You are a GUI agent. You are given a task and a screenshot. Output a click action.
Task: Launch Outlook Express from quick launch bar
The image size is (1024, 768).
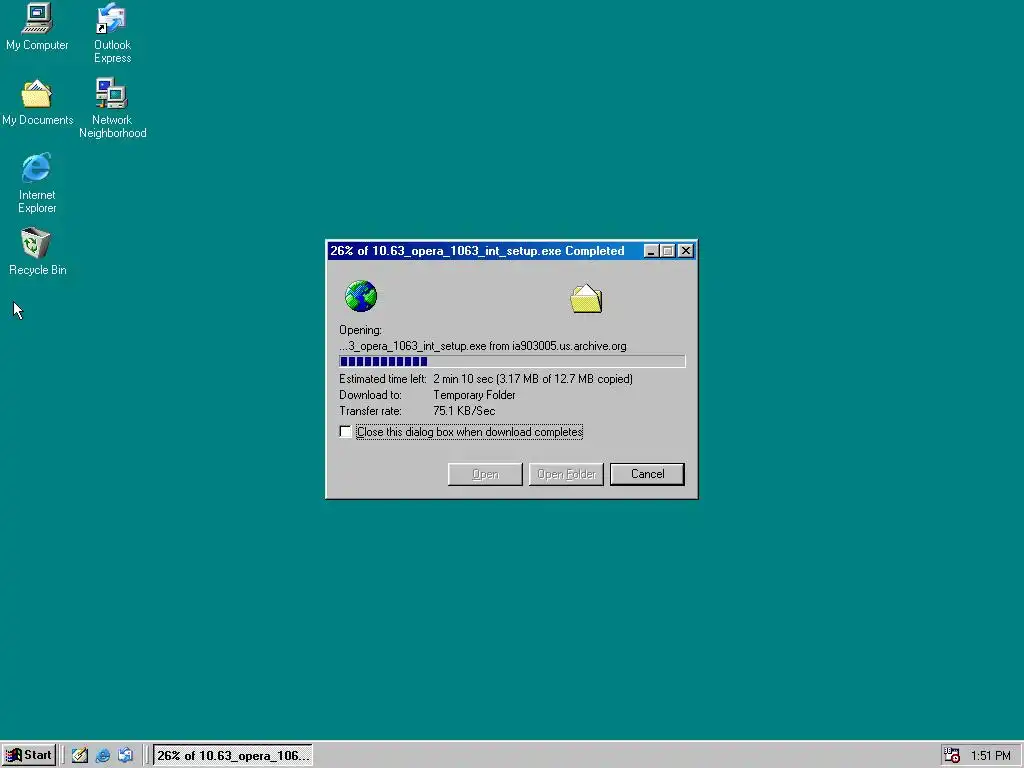(125, 755)
